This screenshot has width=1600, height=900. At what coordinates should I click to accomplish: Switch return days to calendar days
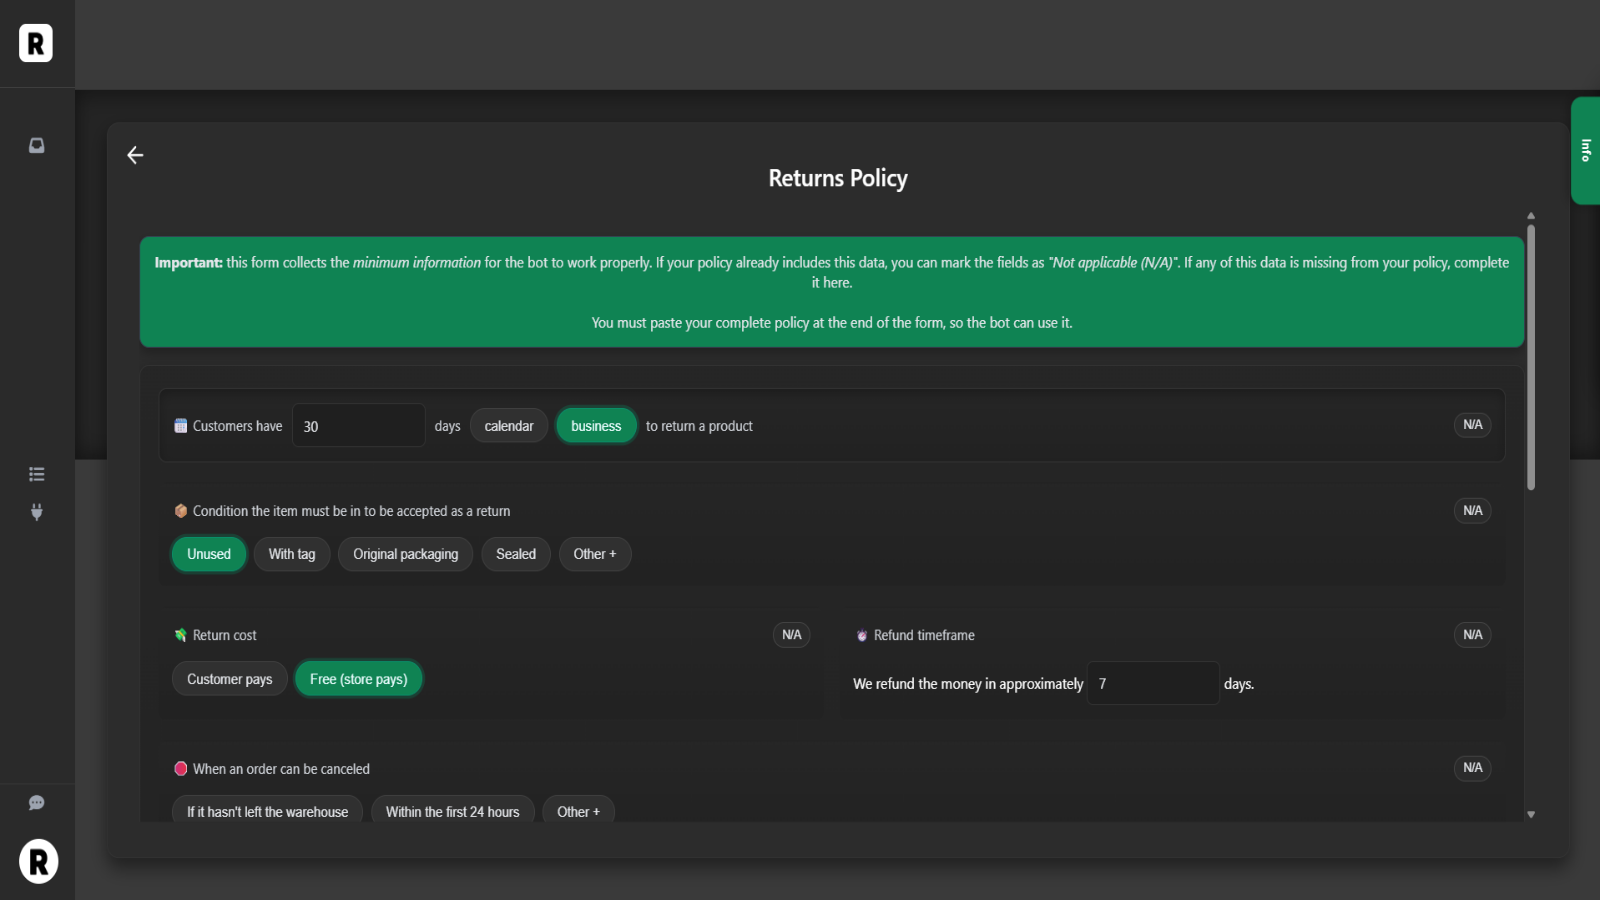pos(508,425)
